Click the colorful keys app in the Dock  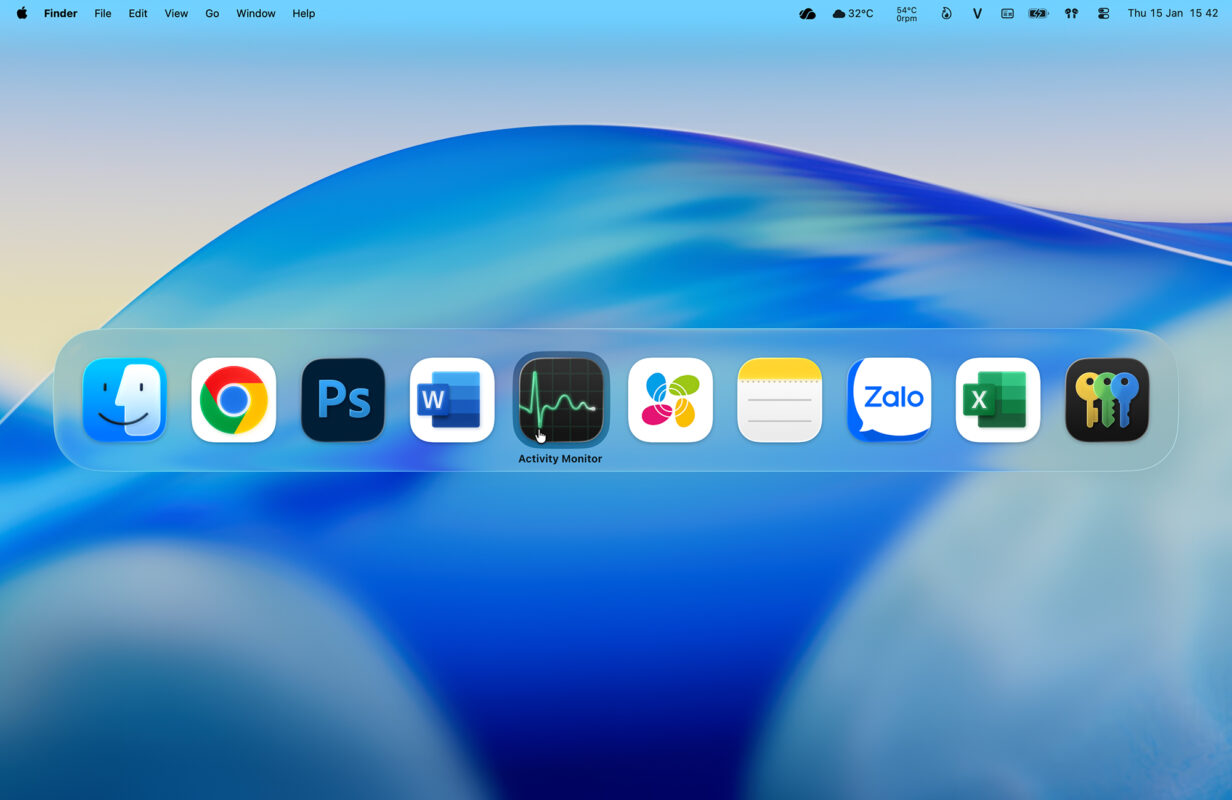pos(1107,398)
